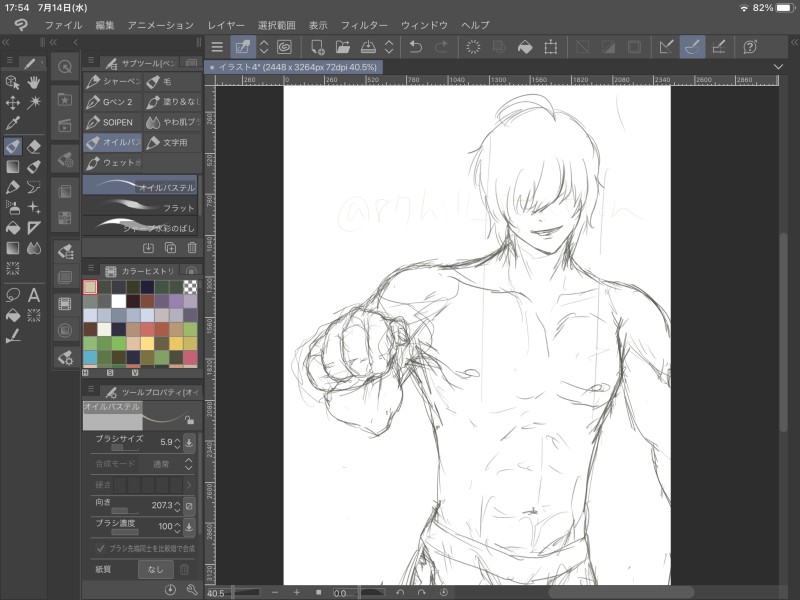Toggle the brush settings lock icon
800x600 pixels.
click(188, 420)
